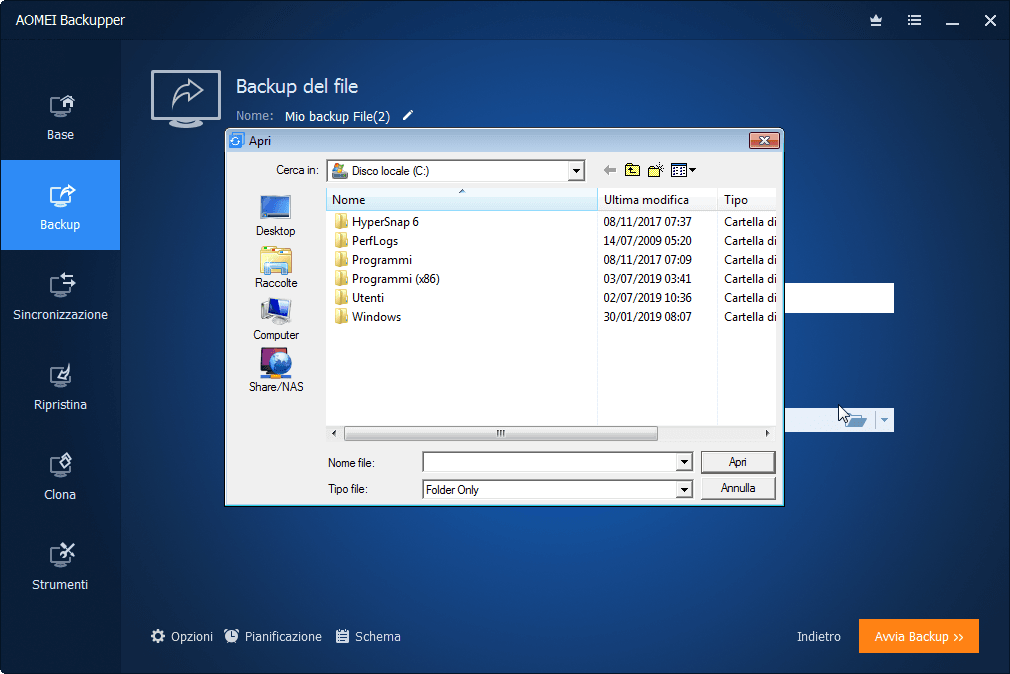Minimize the AOMEI Backupper window
Screen dimensions: 1010x674
[952, 21]
